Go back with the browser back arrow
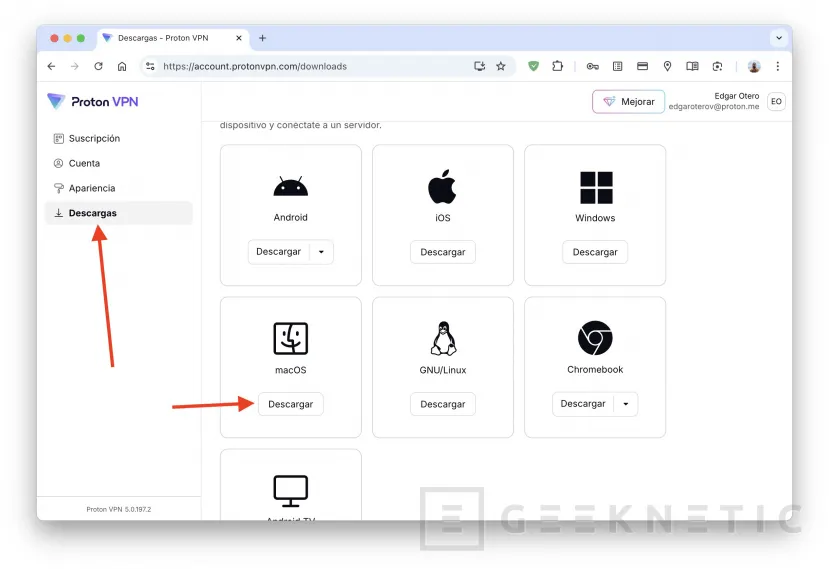Screen dimensions: 829x569 click(x=51, y=66)
